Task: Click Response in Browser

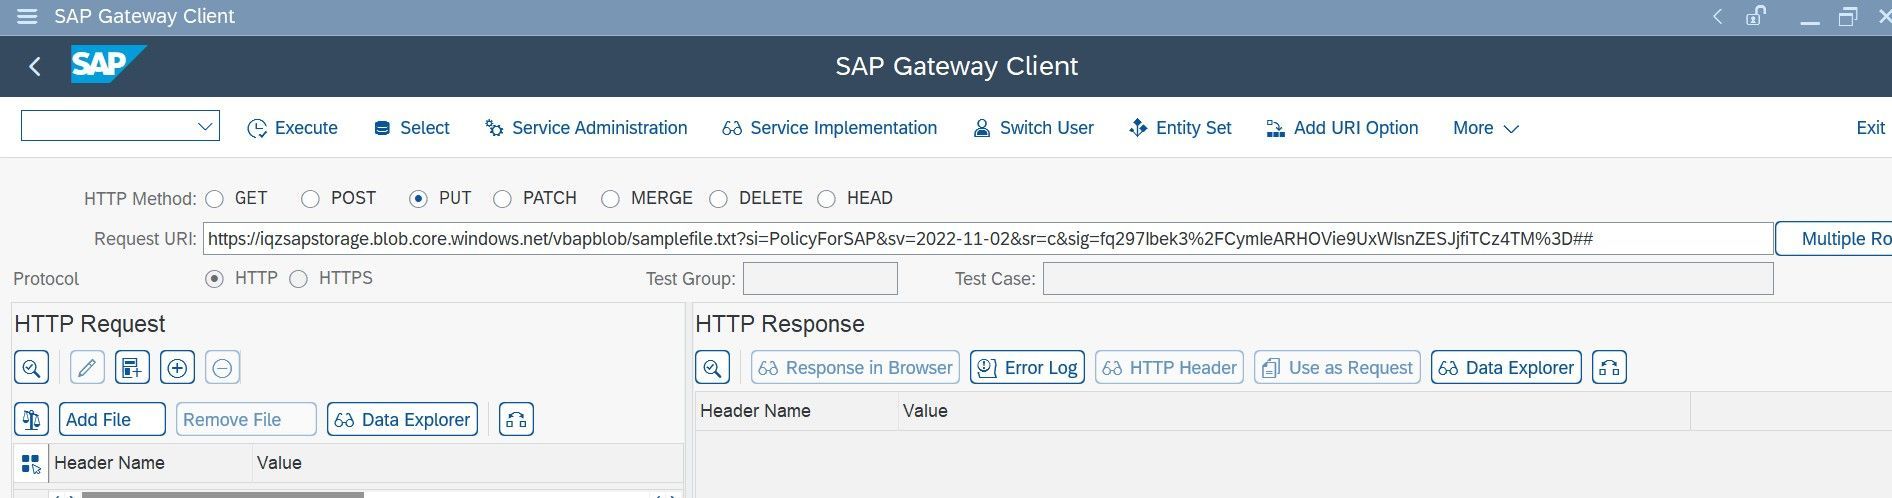Action: click(x=855, y=368)
